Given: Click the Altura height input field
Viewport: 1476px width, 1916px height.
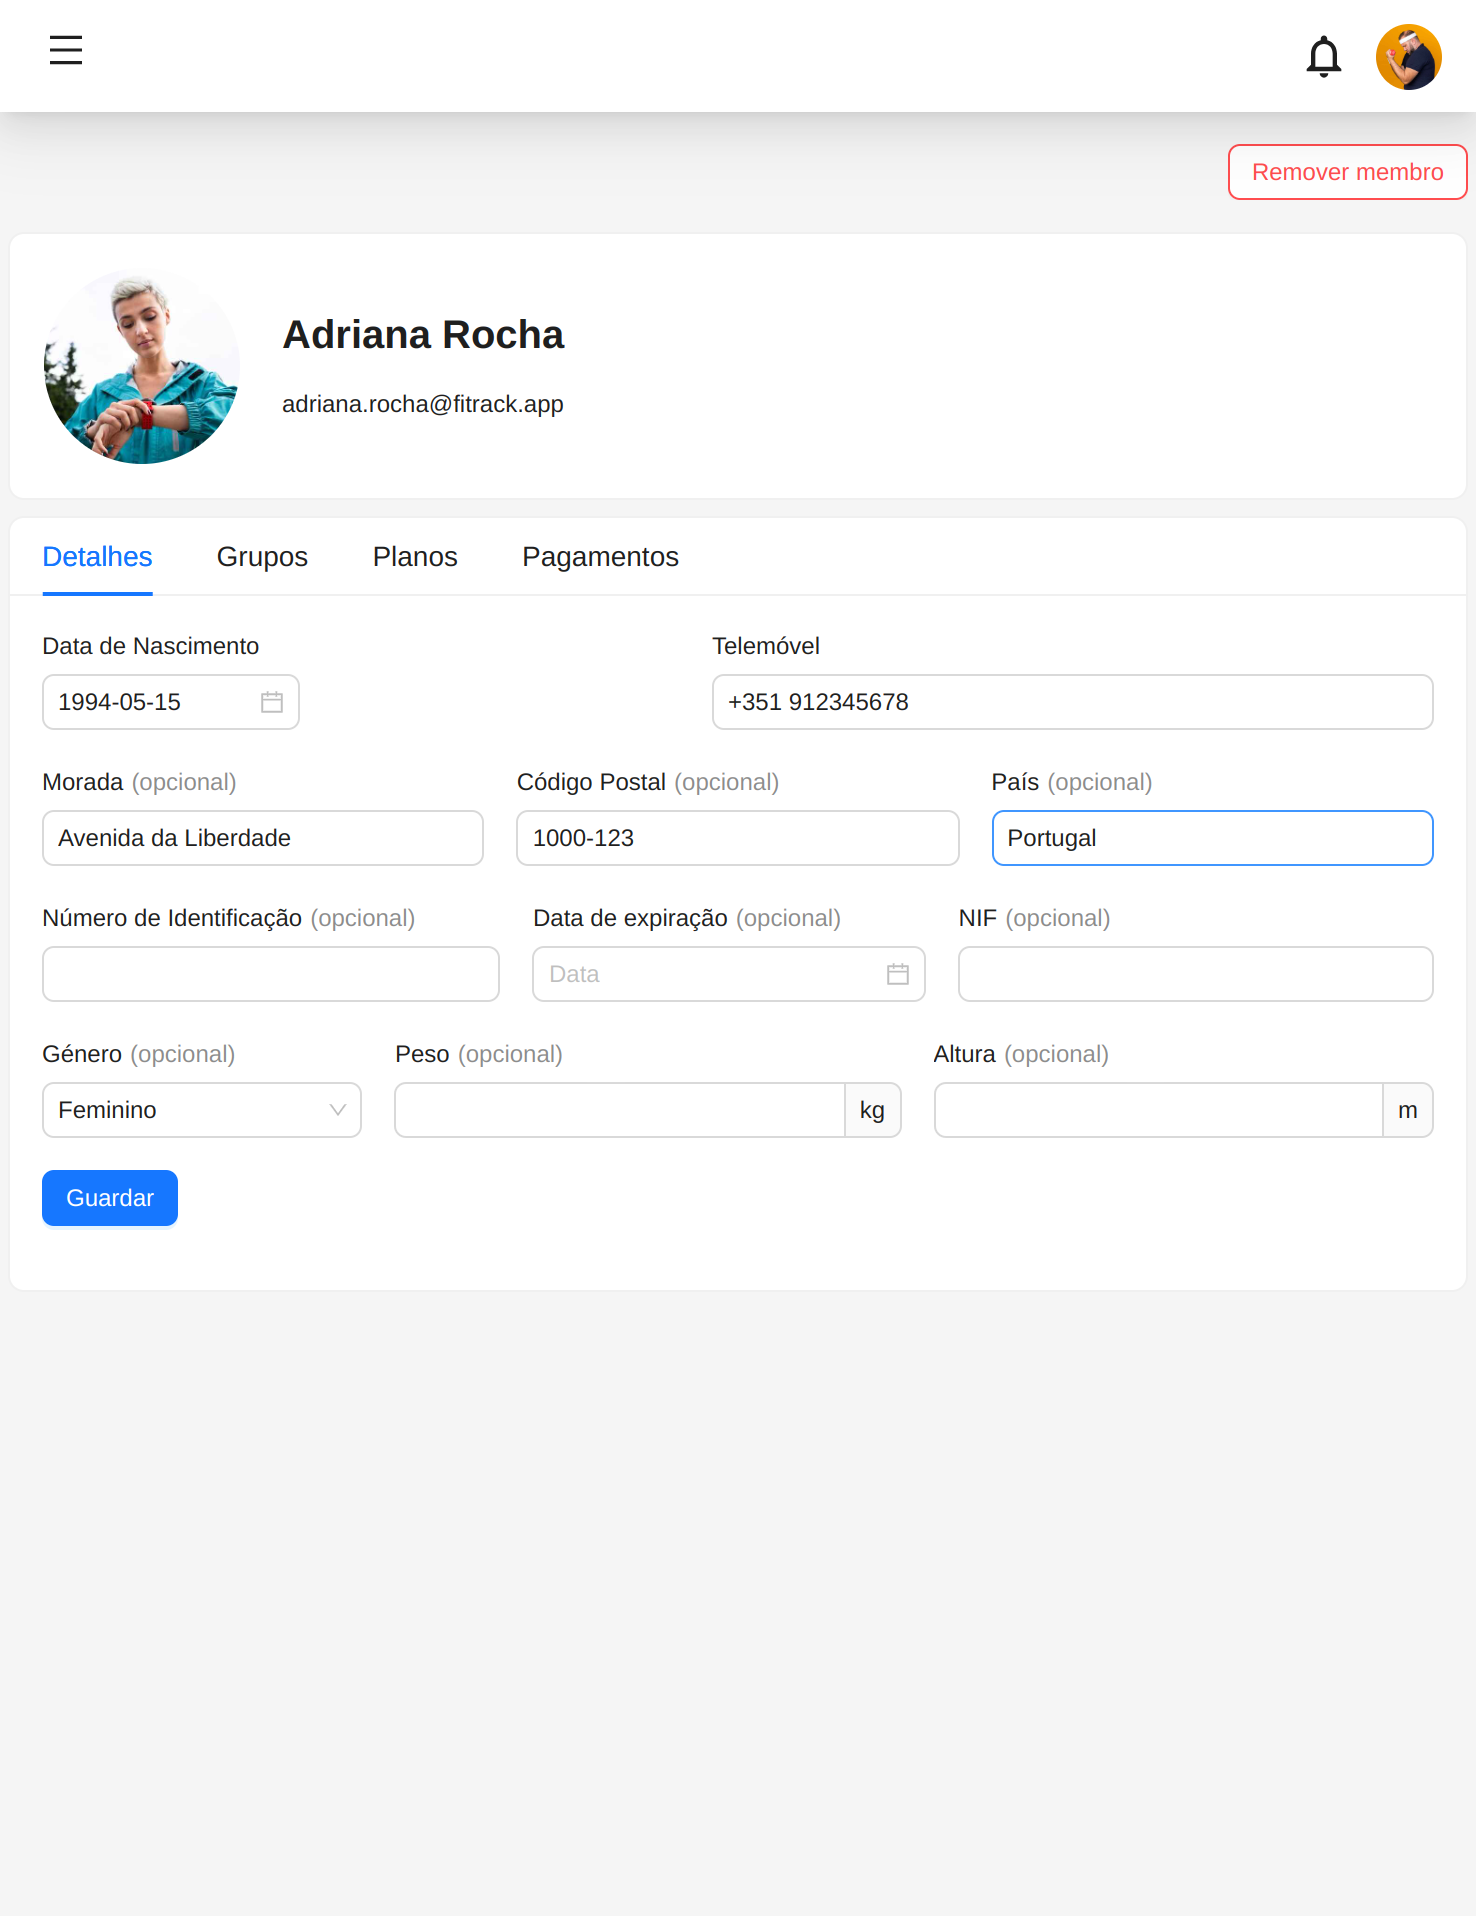Looking at the screenshot, I should click(x=1158, y=1110).
